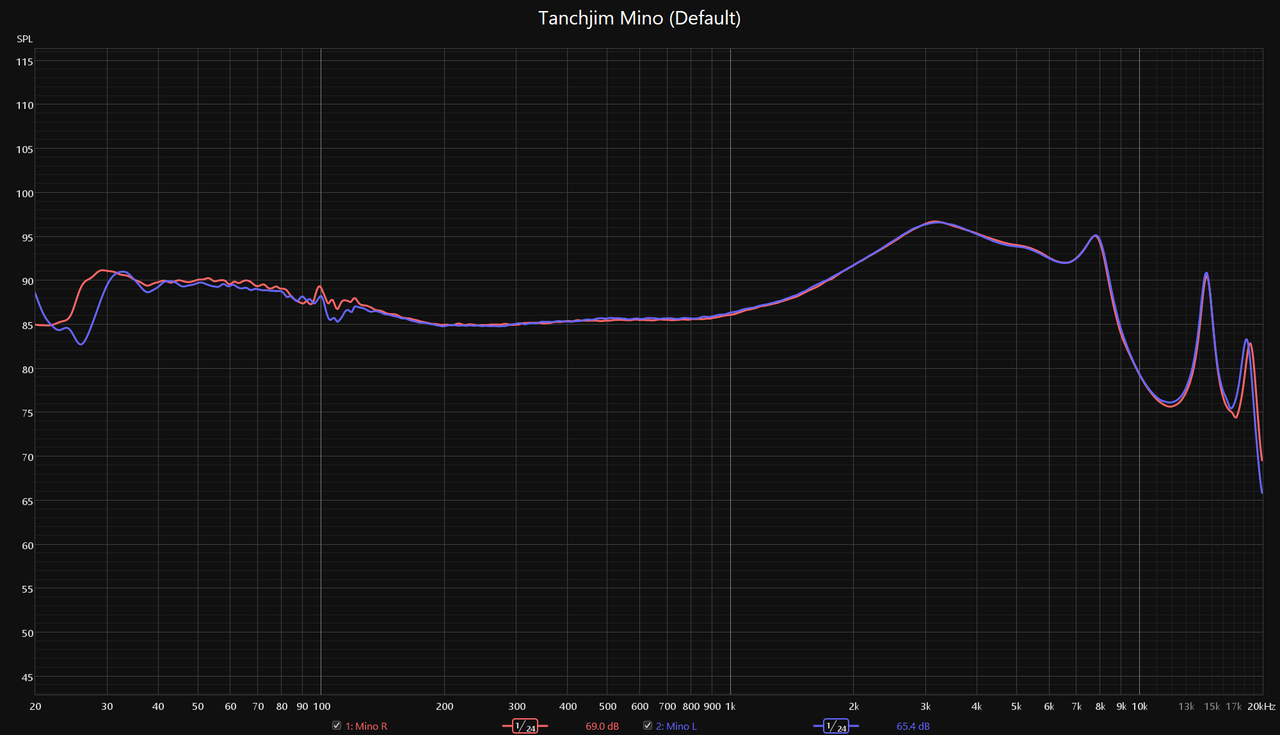Click the red 1/24 smoothing indicator
Screen dimensions: 1280x735
525,726
